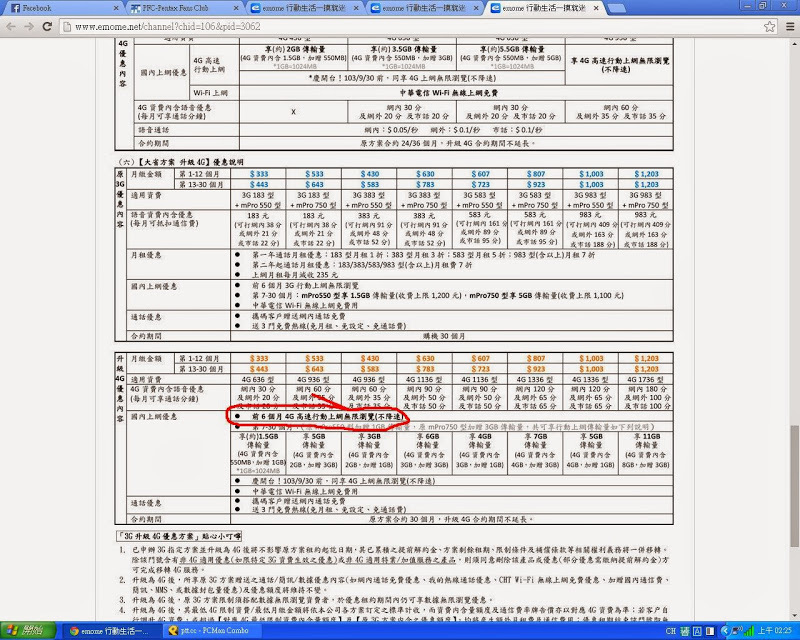The height and width of the screenshot is (640, 800).
Task: Click the blue $333 price in the 3G table
Action: [259, 174]
